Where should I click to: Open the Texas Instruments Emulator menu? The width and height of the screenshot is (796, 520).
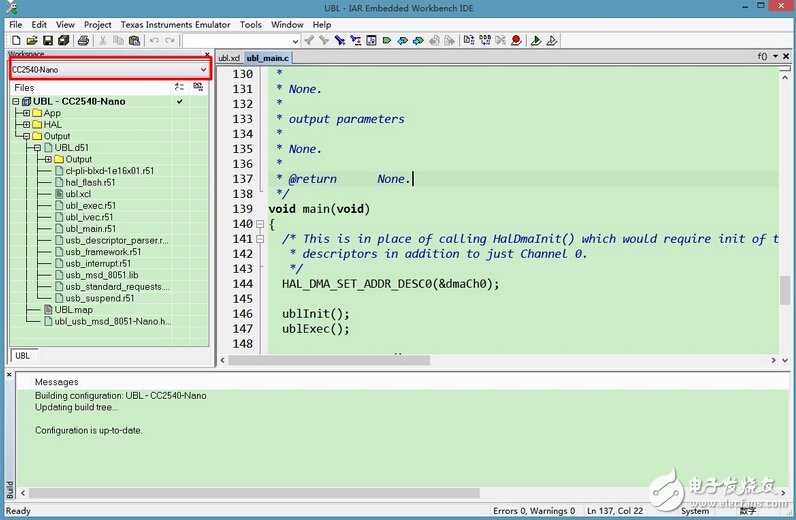(176, 24)
